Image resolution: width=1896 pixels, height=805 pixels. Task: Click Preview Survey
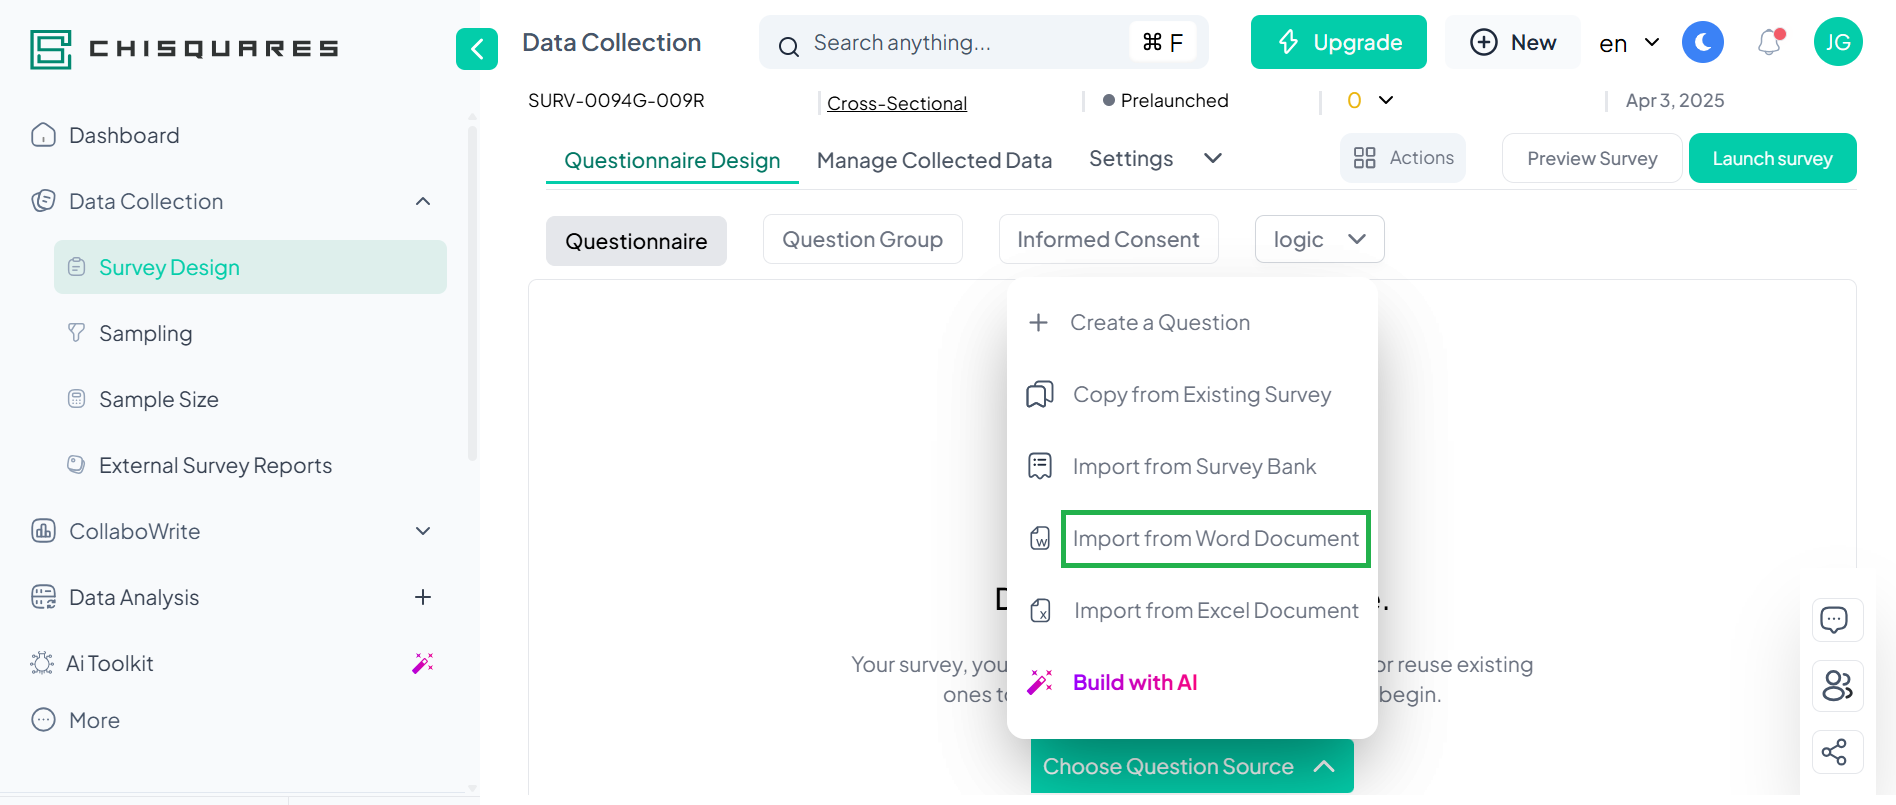tap(1592, 158)
